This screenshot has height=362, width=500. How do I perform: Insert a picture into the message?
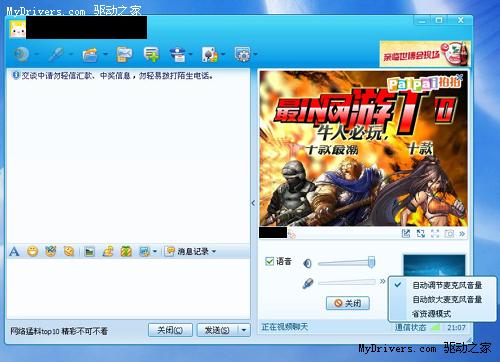pos(89,251)
